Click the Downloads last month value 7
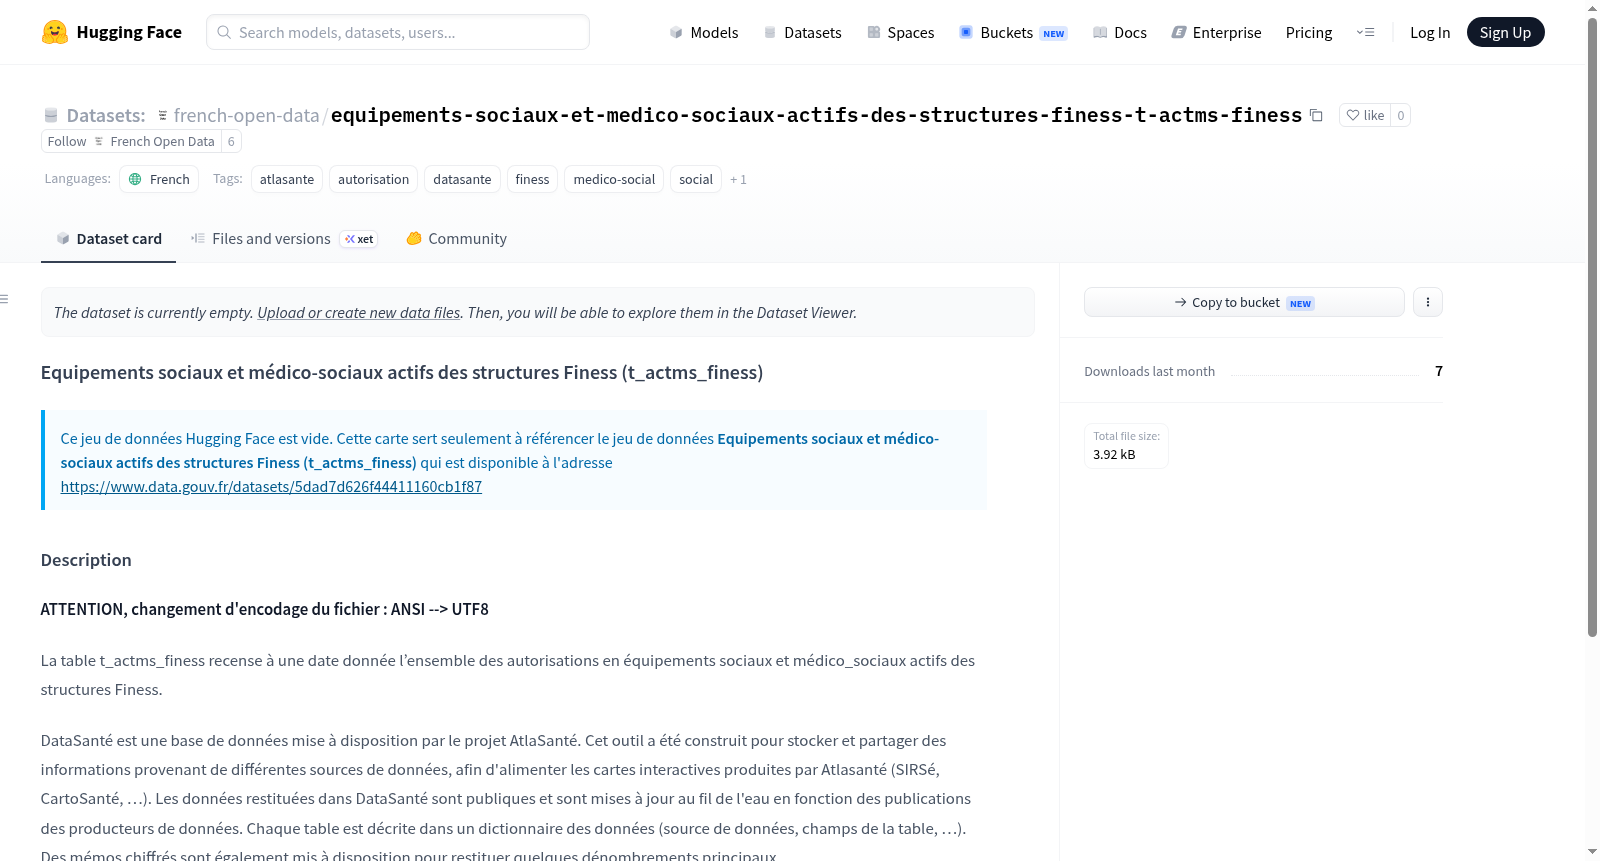This screenshot has height=861, width=1600. click(1439, 371)
